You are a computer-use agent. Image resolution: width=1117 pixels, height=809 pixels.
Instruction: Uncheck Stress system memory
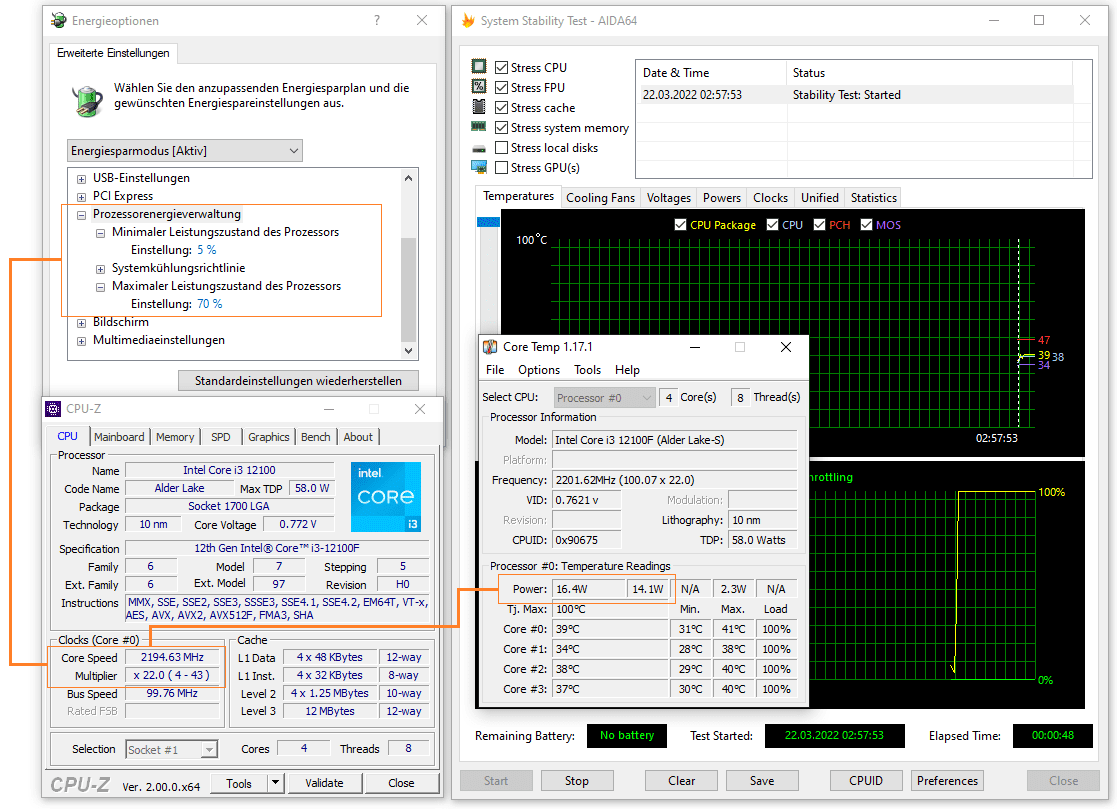[x=502, y=127]
